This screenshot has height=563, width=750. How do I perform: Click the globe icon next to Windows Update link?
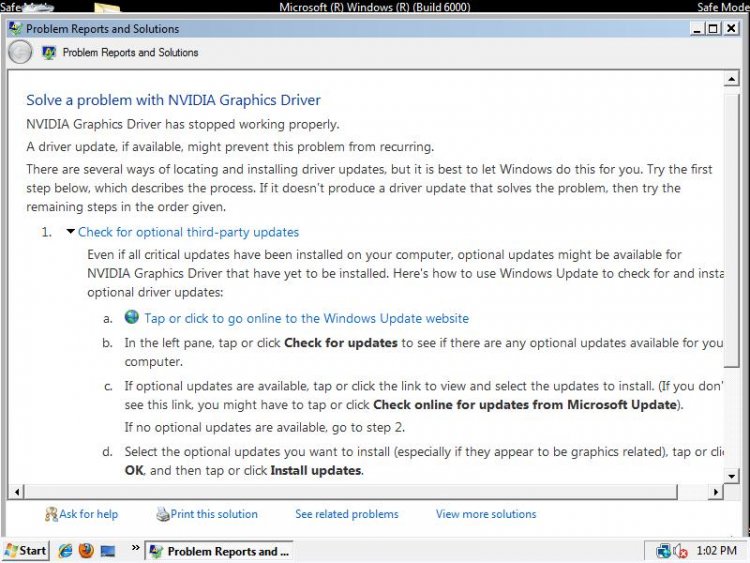point(132,317)
